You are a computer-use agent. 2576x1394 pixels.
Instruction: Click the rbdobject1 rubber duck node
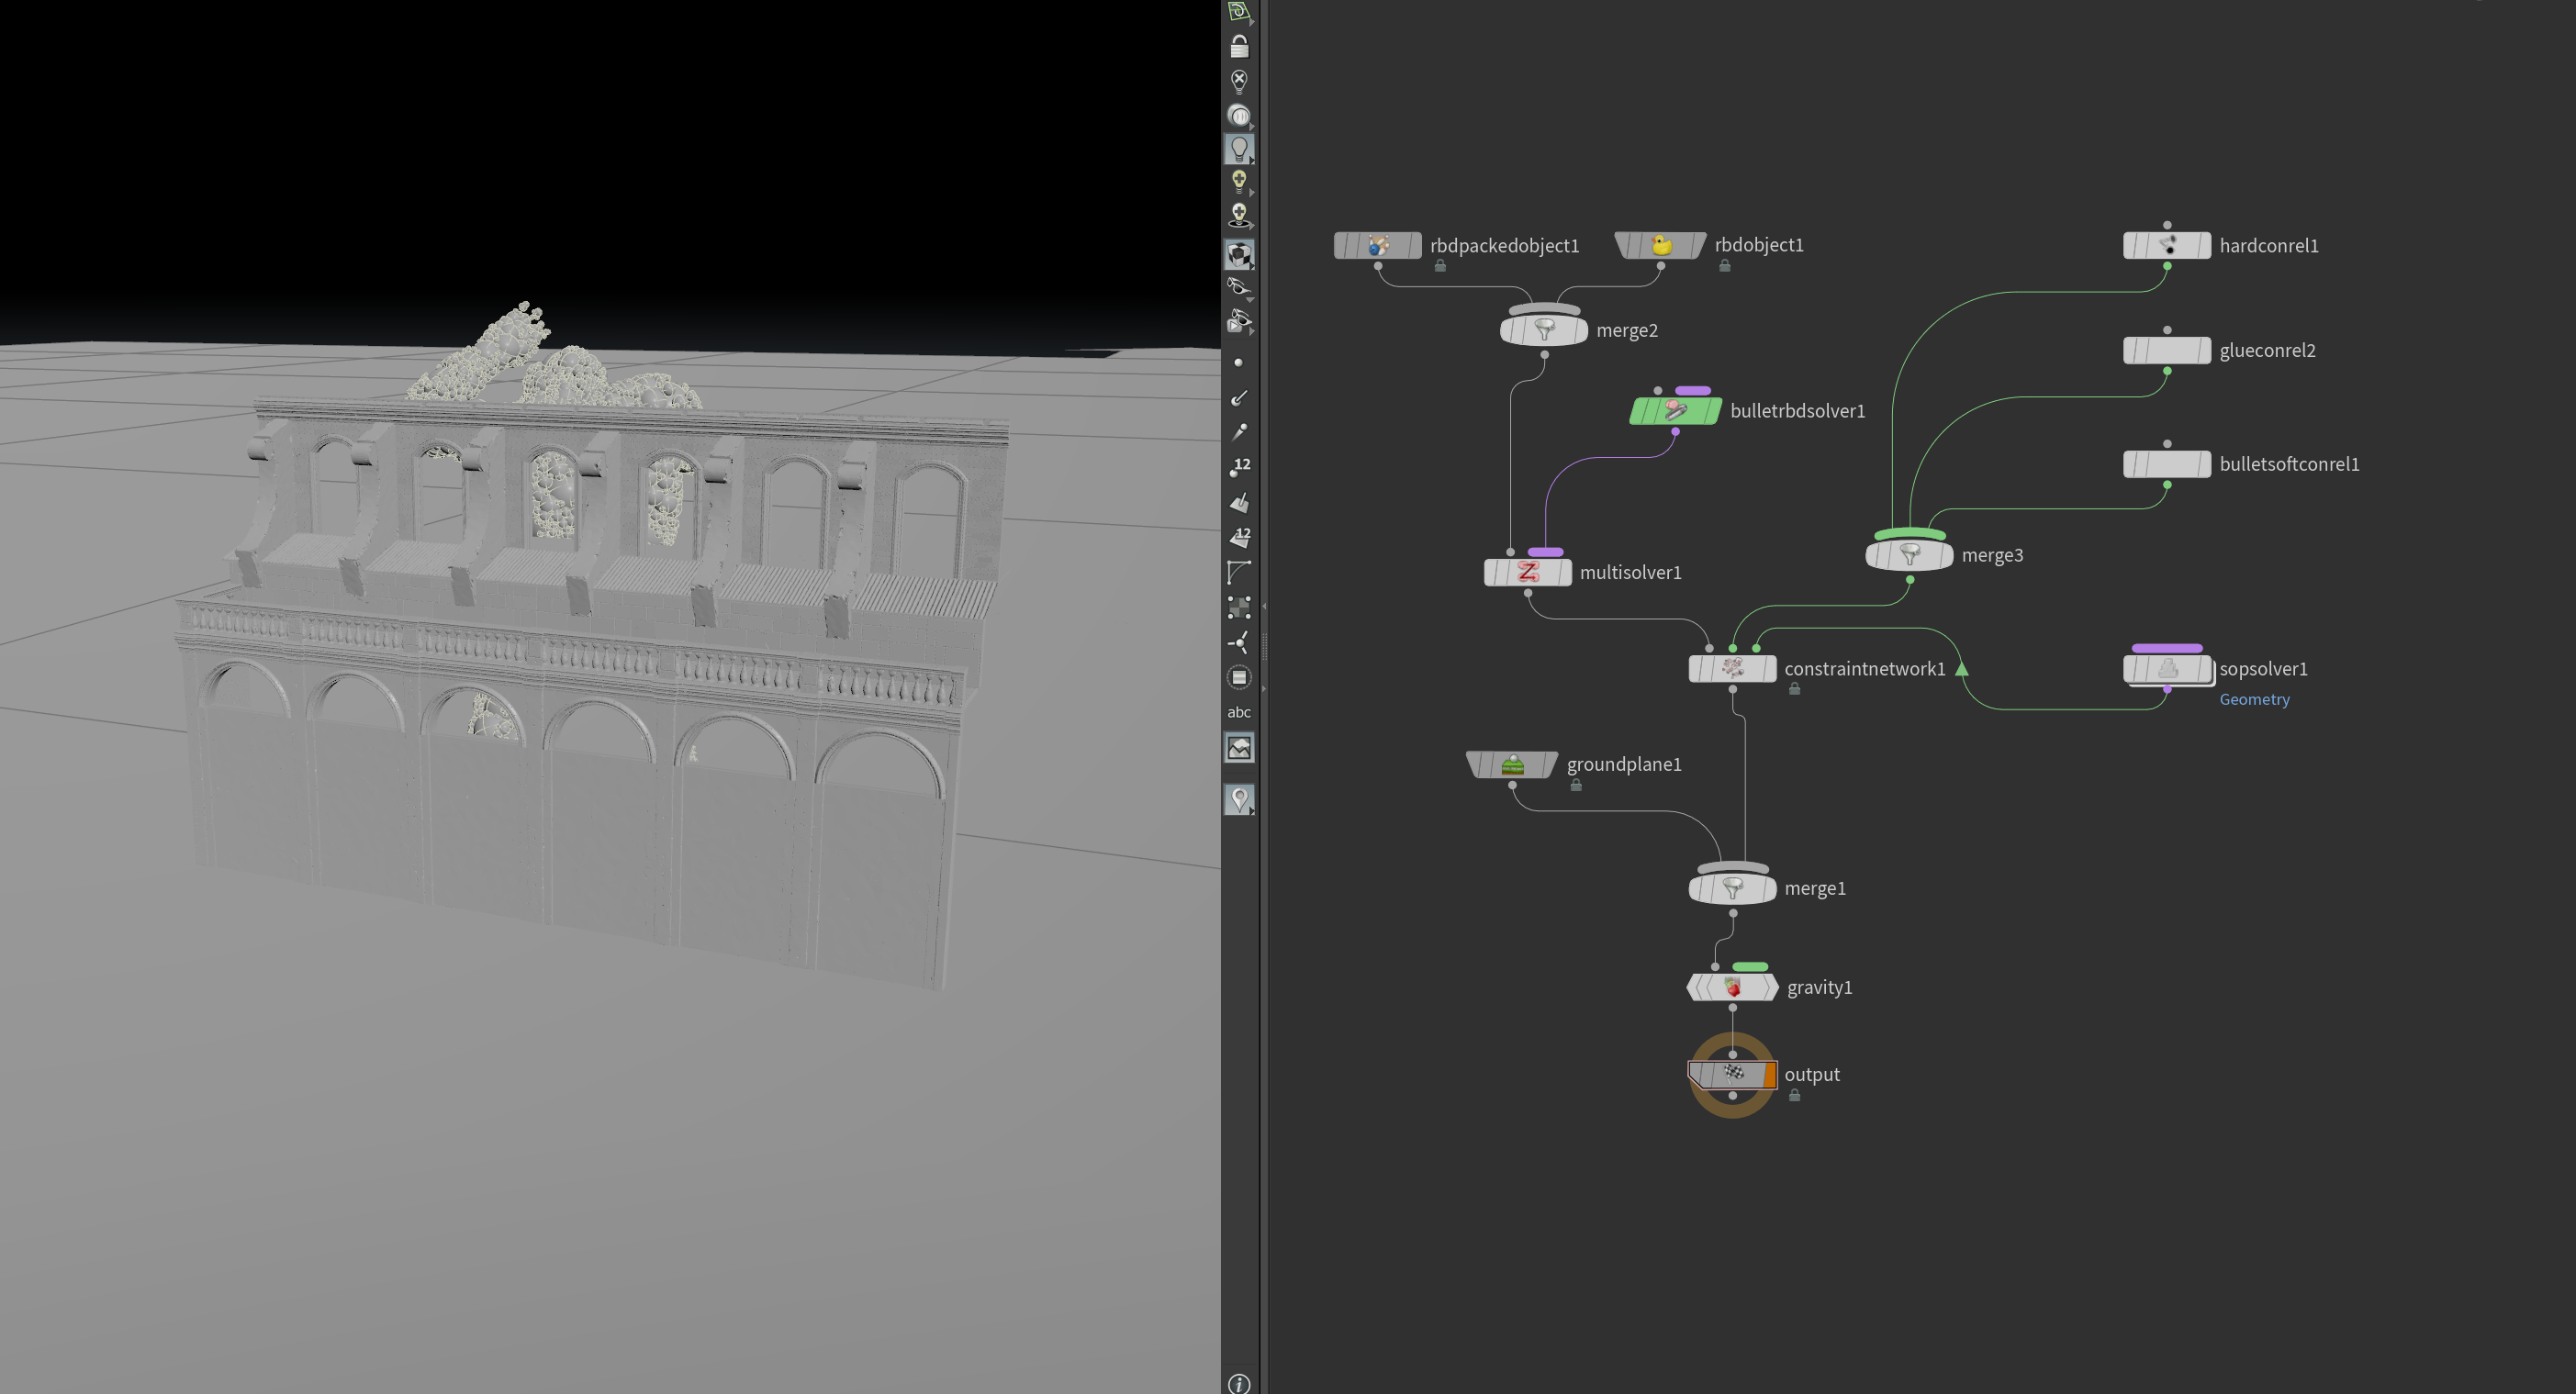[x=1661, y=245]
